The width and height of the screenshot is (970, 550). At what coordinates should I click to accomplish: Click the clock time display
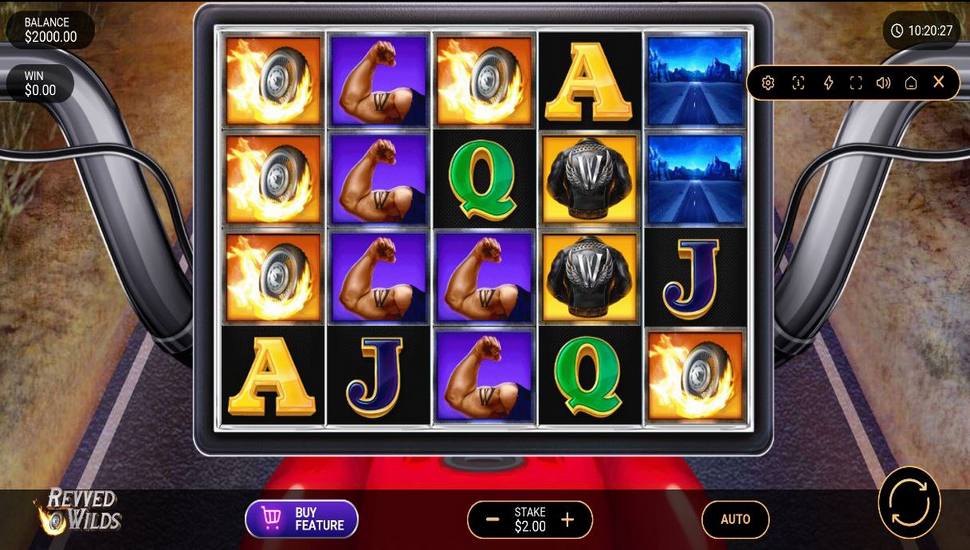click(x=921, y=30)
